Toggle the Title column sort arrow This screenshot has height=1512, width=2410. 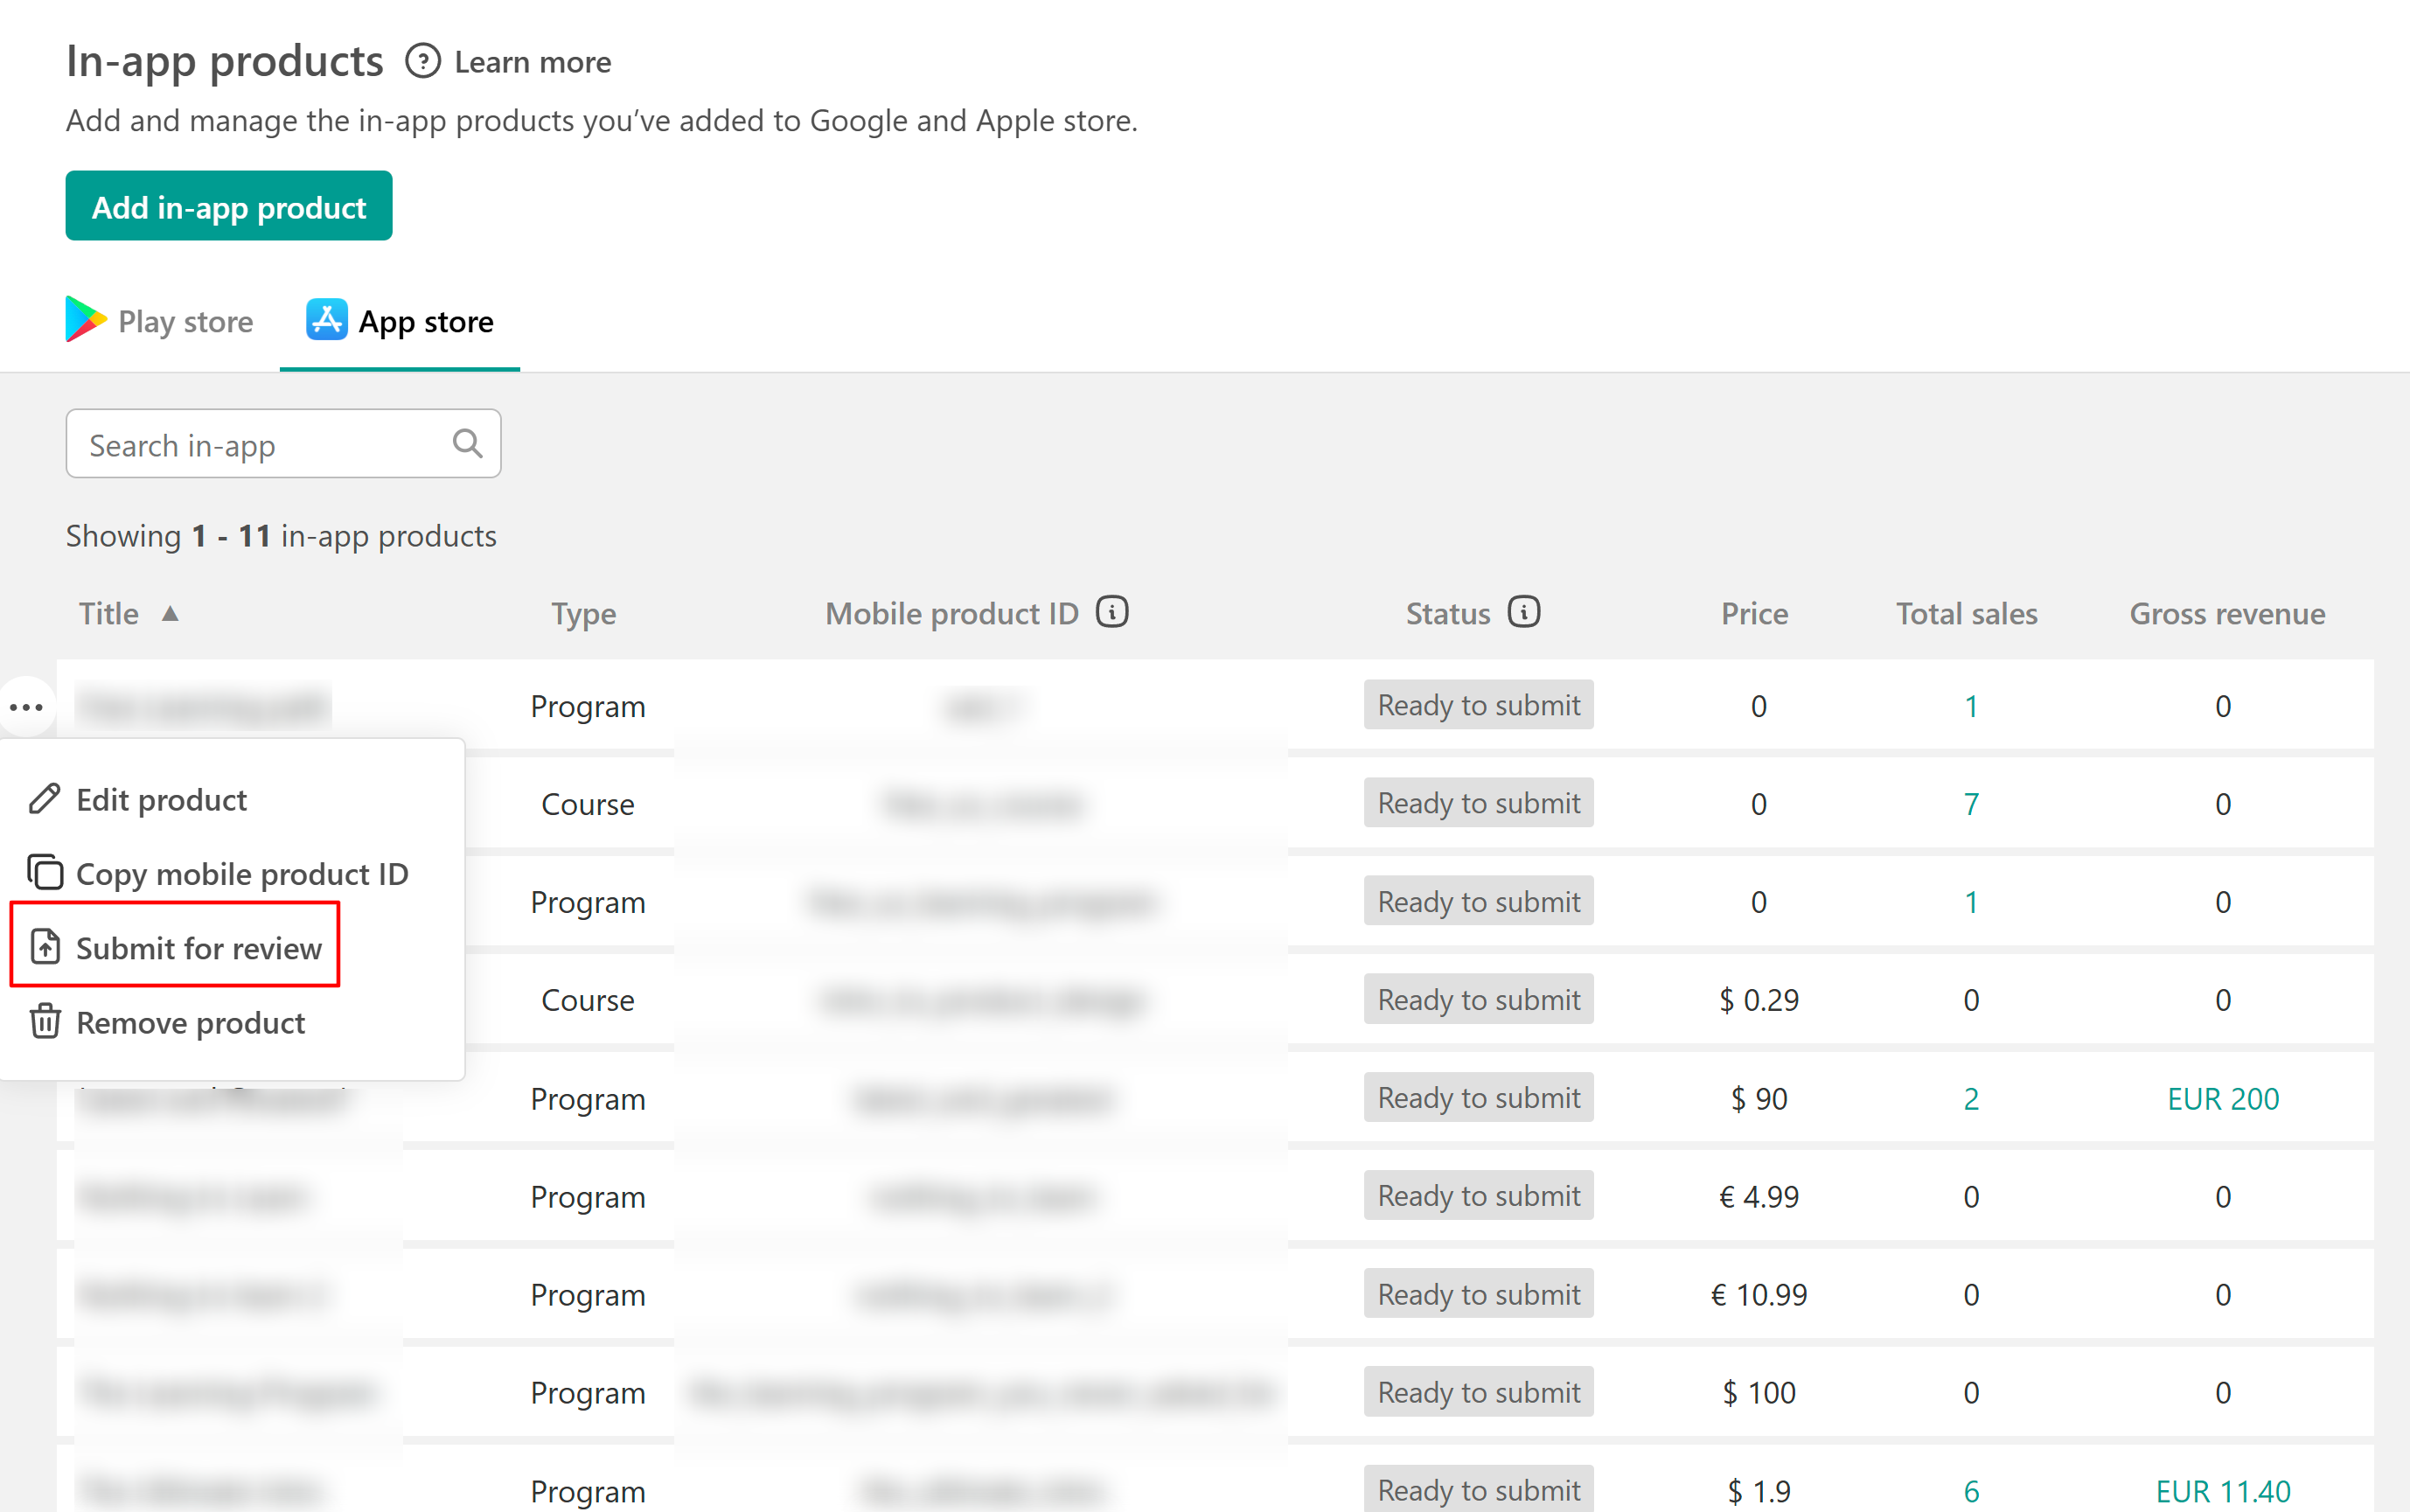tap(170, 613)
